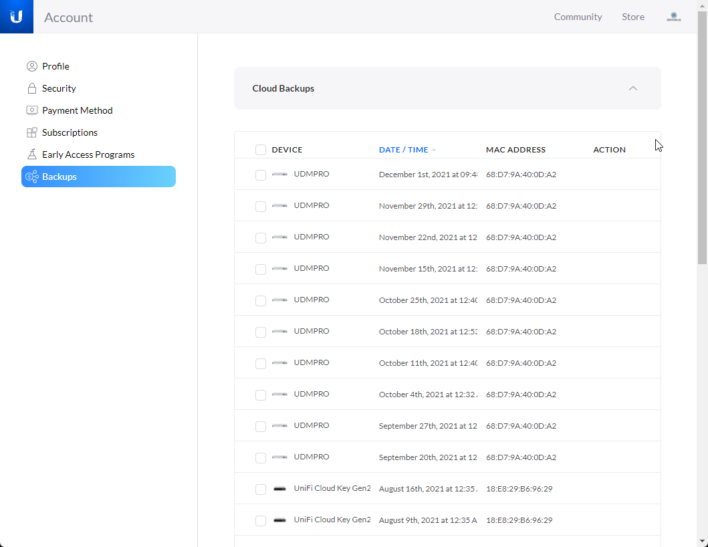Viewport: 708px width, 547px height.
Task: Toggle the select-all checkbox in the DEVICE header
Action: pos(260,150)
